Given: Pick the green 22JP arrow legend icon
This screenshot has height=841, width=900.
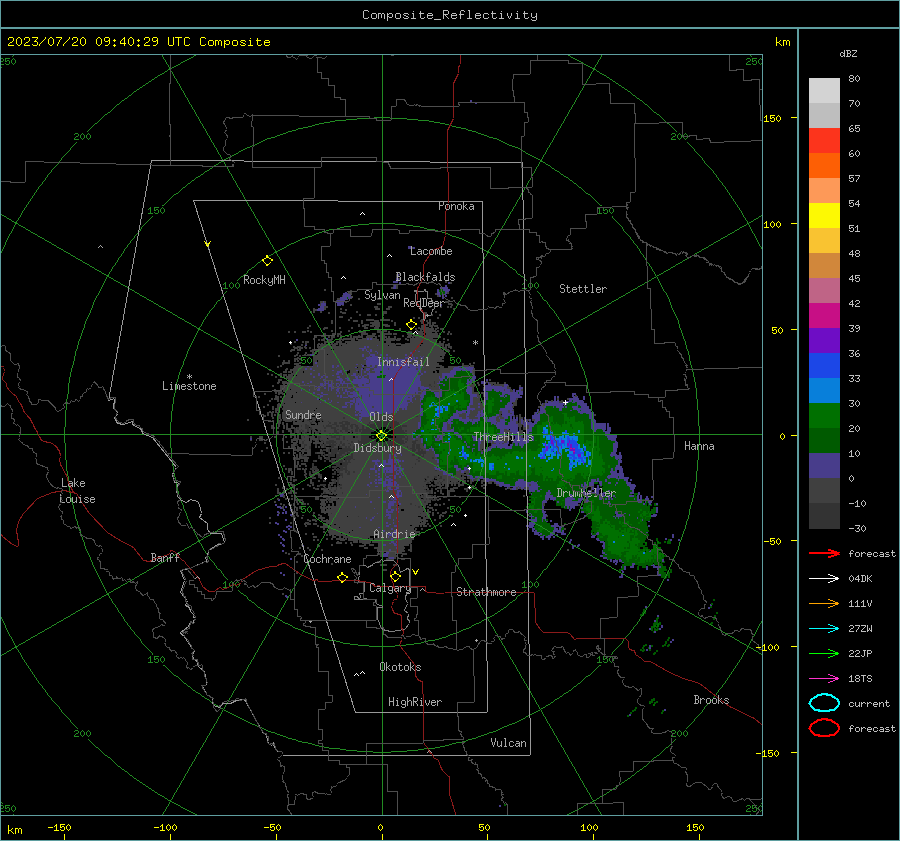Looking at the screenshot, I should click(824, 653).
